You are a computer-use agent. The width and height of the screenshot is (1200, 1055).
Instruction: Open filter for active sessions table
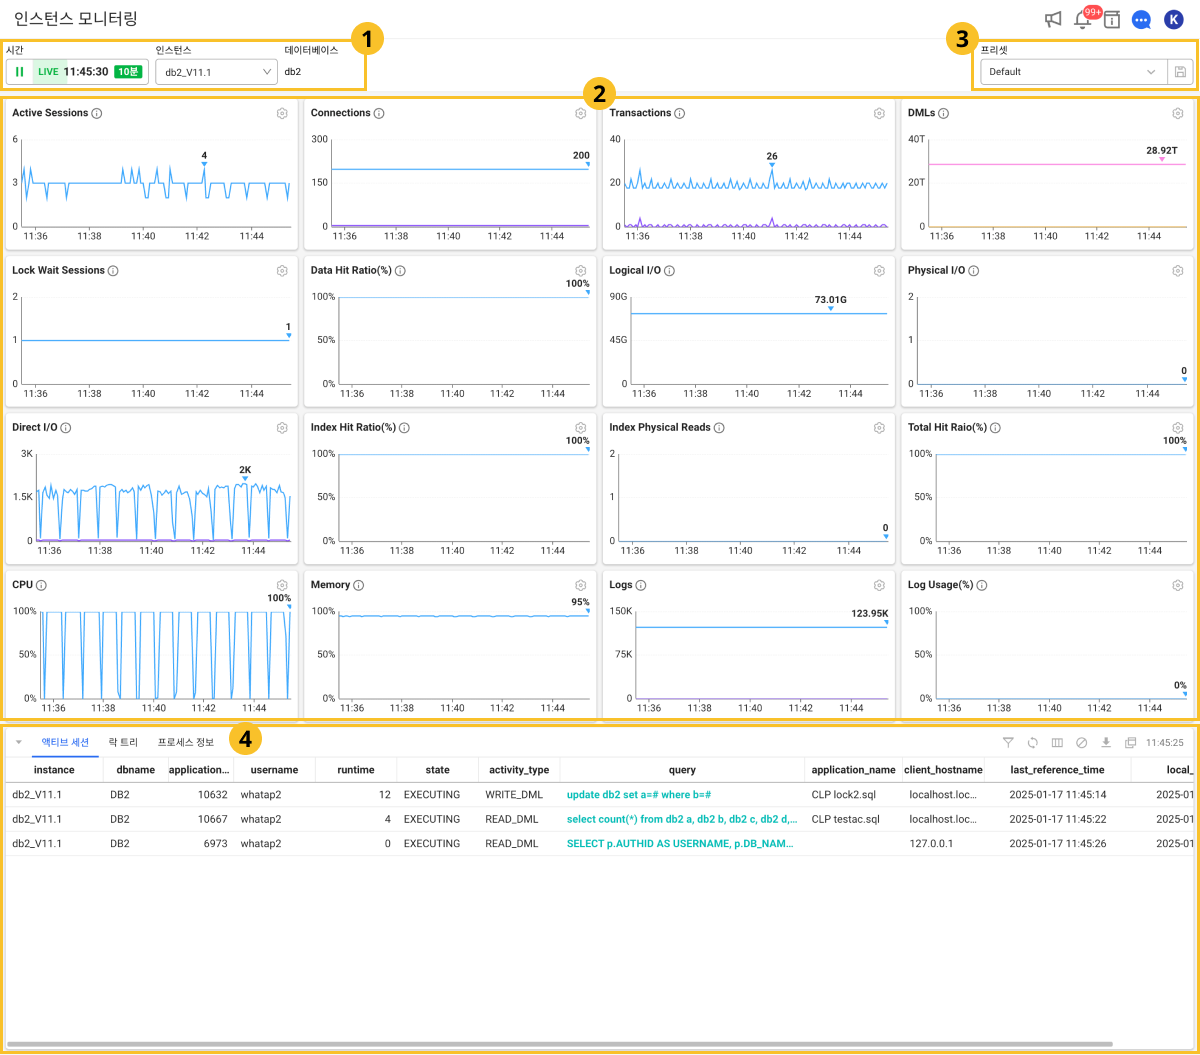coord(1008,743)
